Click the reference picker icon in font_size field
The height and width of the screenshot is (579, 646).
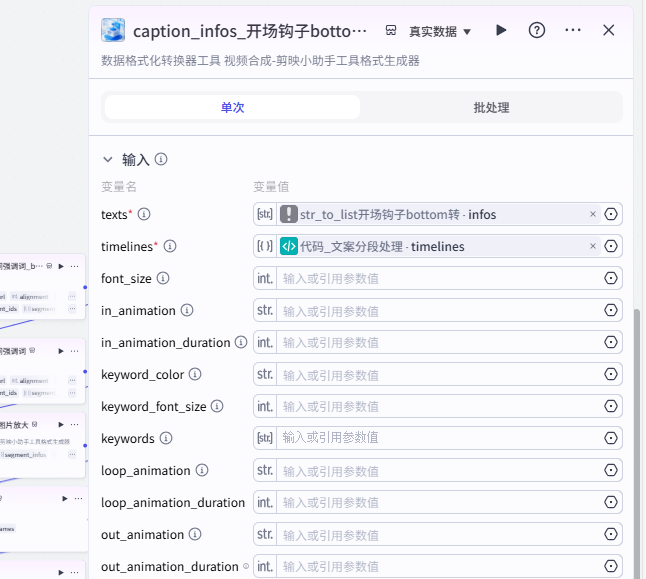click(x=611, y=278)
